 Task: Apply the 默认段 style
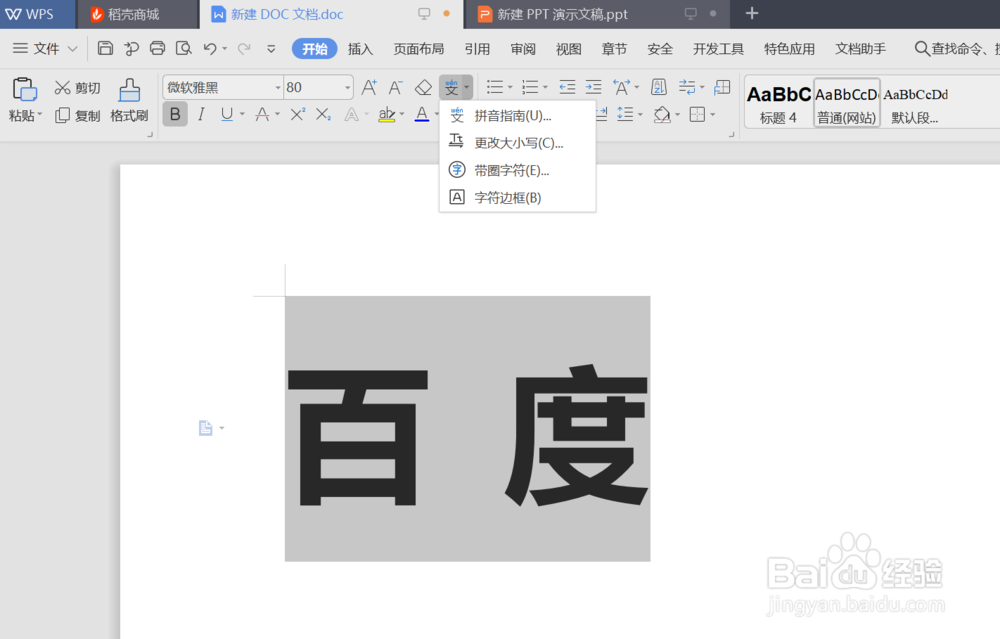915,103
